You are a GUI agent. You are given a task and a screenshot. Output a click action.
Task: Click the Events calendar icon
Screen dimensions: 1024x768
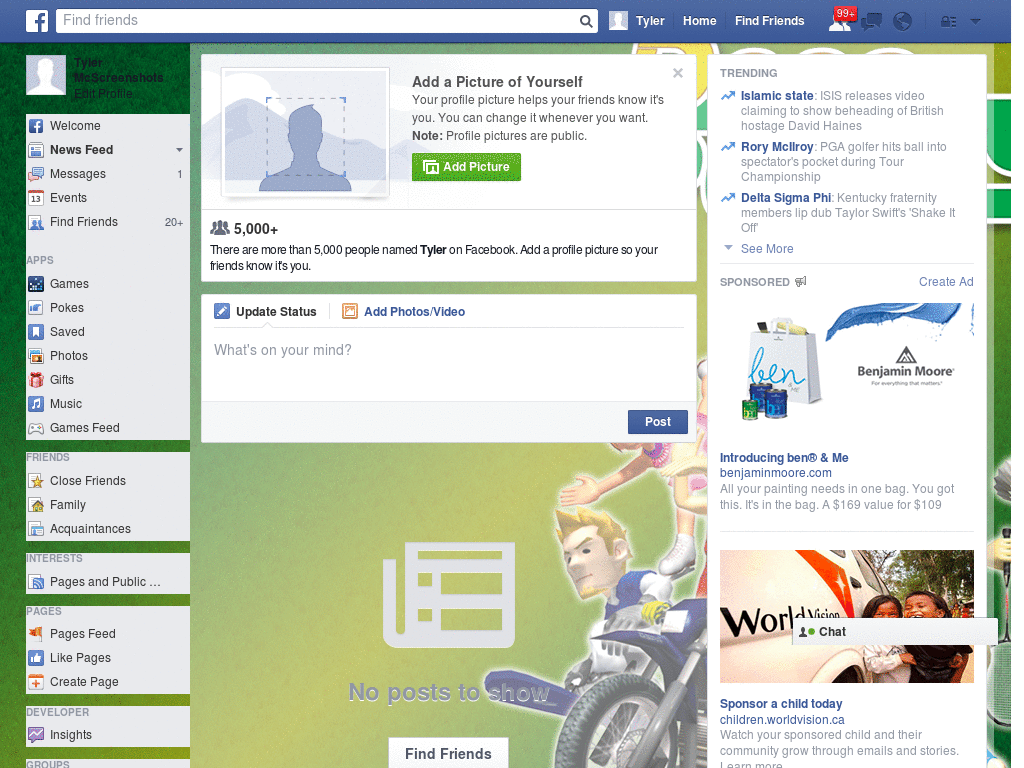pos(36,199)
